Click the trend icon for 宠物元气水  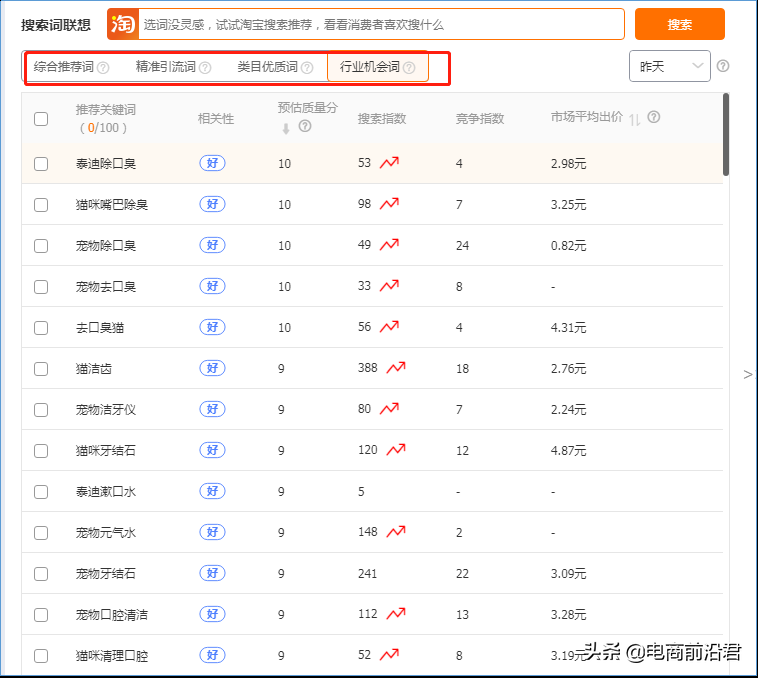(x=396, y=532)
